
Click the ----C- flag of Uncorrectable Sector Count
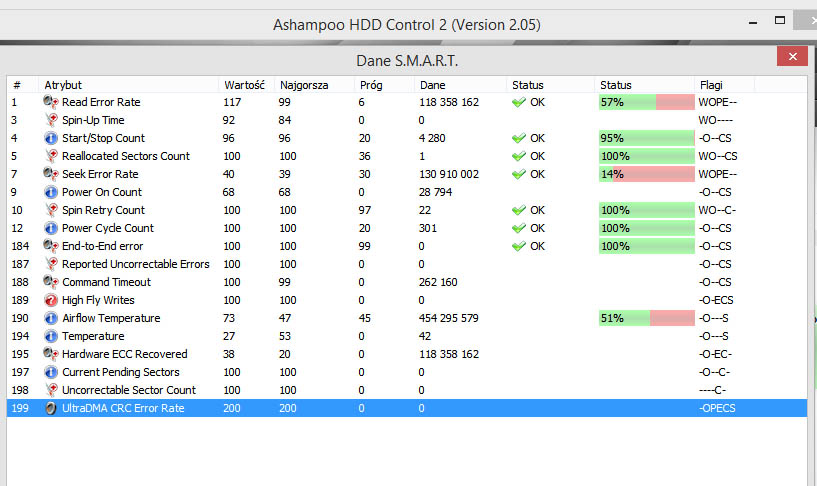click(712, 390)
